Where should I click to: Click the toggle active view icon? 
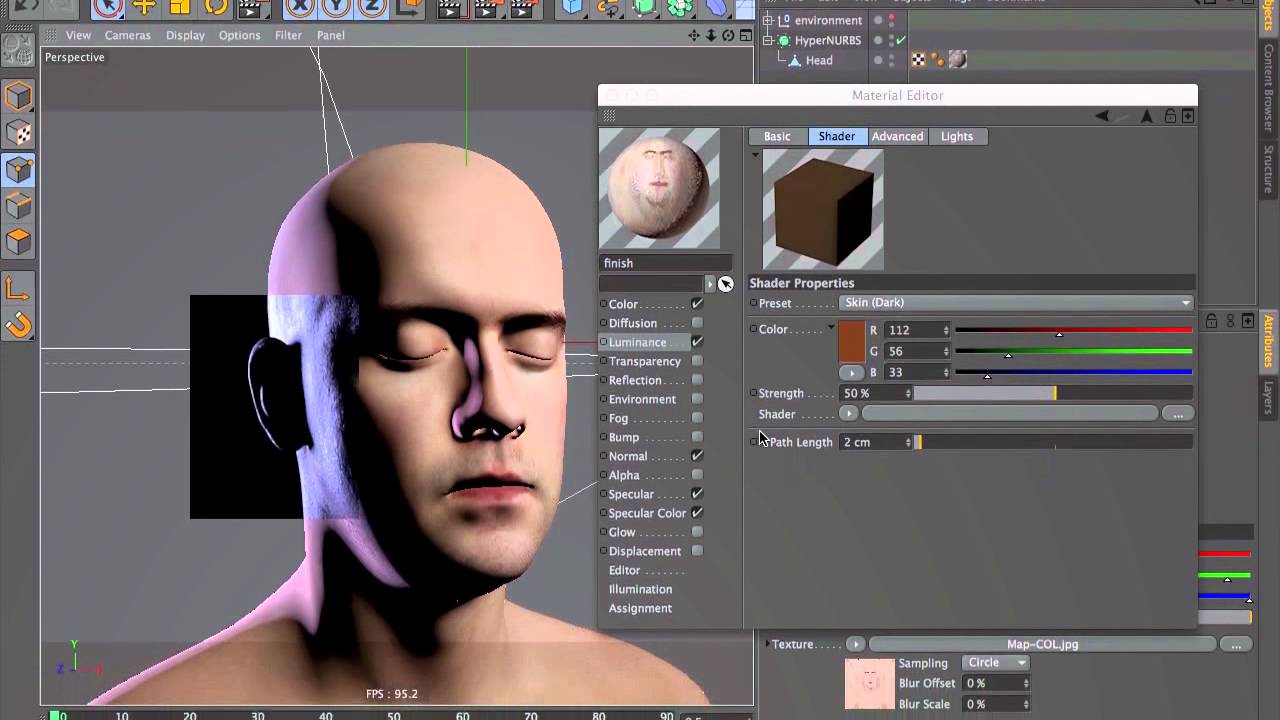point(745,35)
